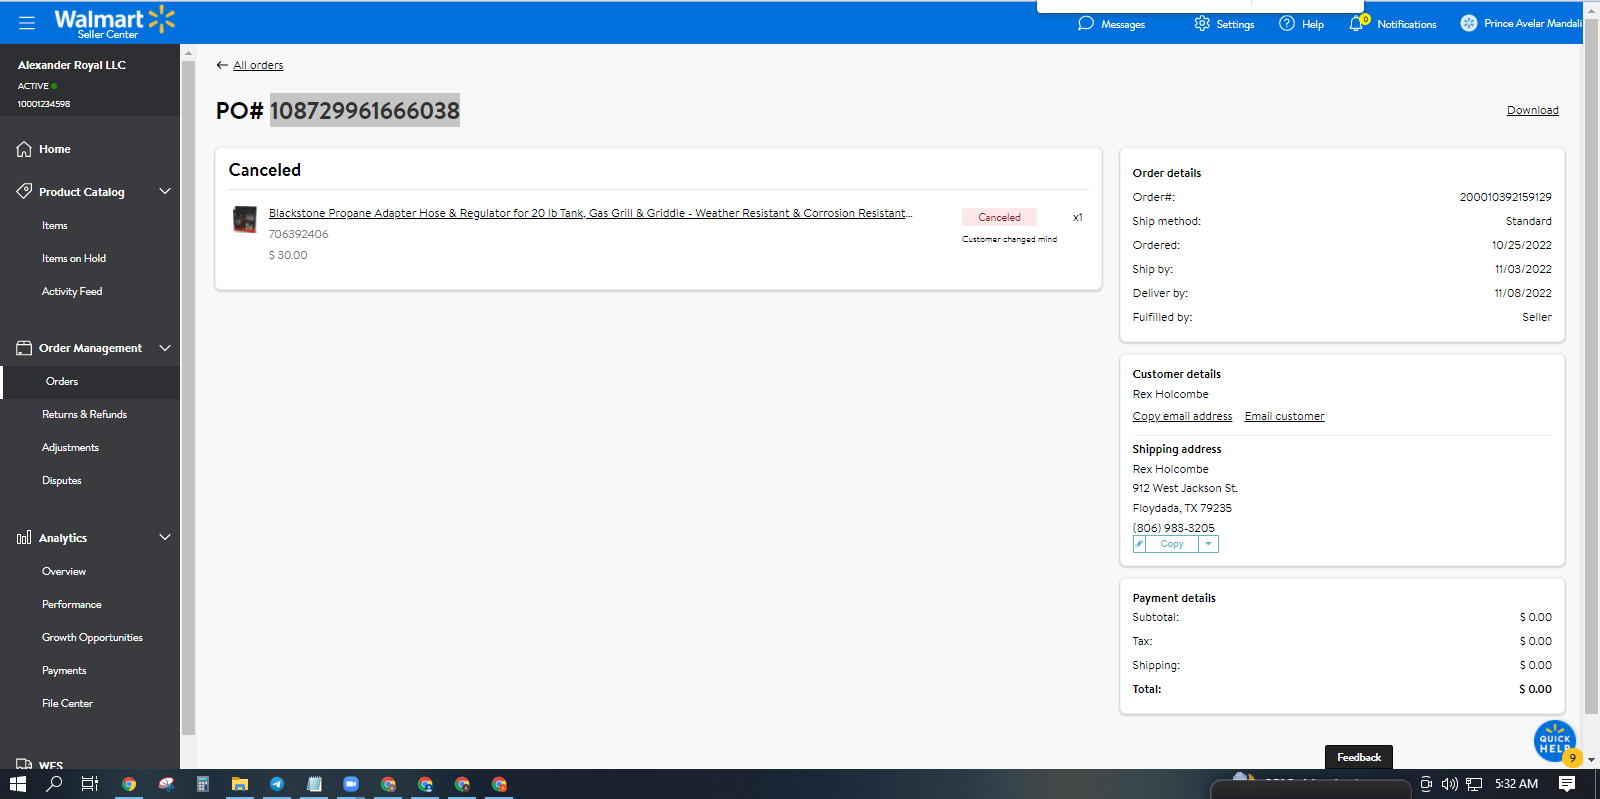The image size is (1600, 799).
Task: Click the highlighted PO number 108729961666038
Action: [365, 110]
